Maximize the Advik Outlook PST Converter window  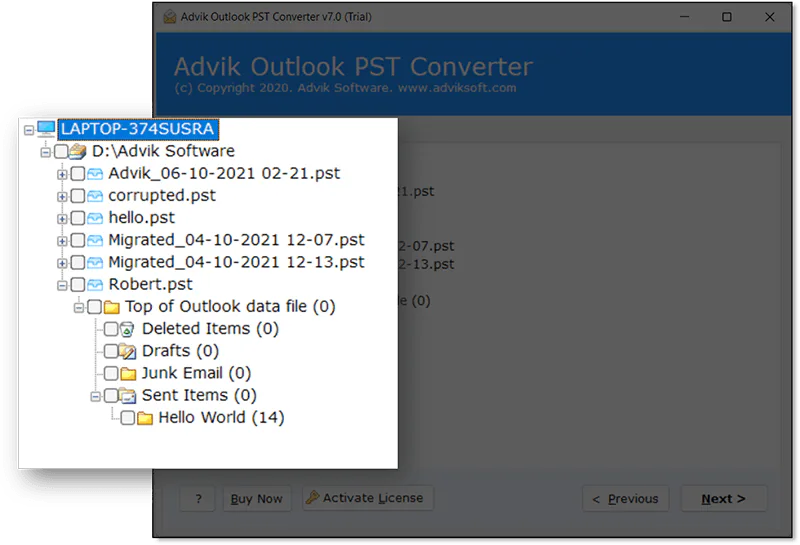pos(727,17)
